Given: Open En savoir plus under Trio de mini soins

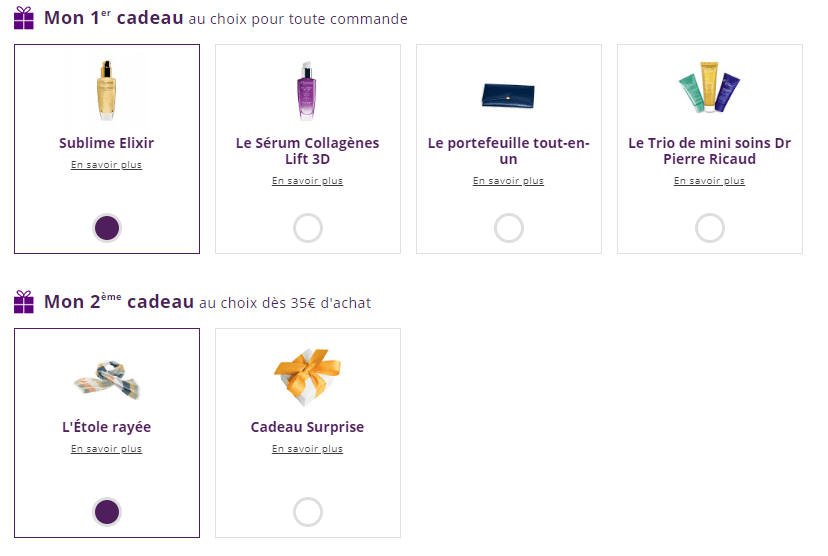Looking at the screenshot, I should 710,181.
